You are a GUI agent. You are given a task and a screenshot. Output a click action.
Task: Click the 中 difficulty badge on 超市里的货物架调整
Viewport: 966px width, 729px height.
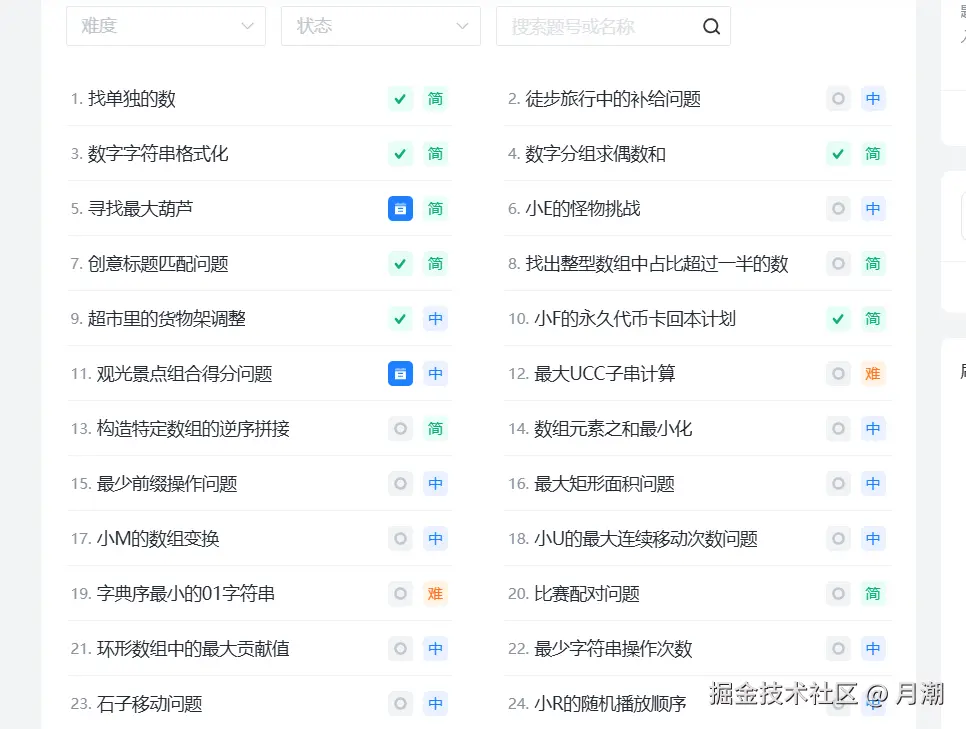(435, 318)
